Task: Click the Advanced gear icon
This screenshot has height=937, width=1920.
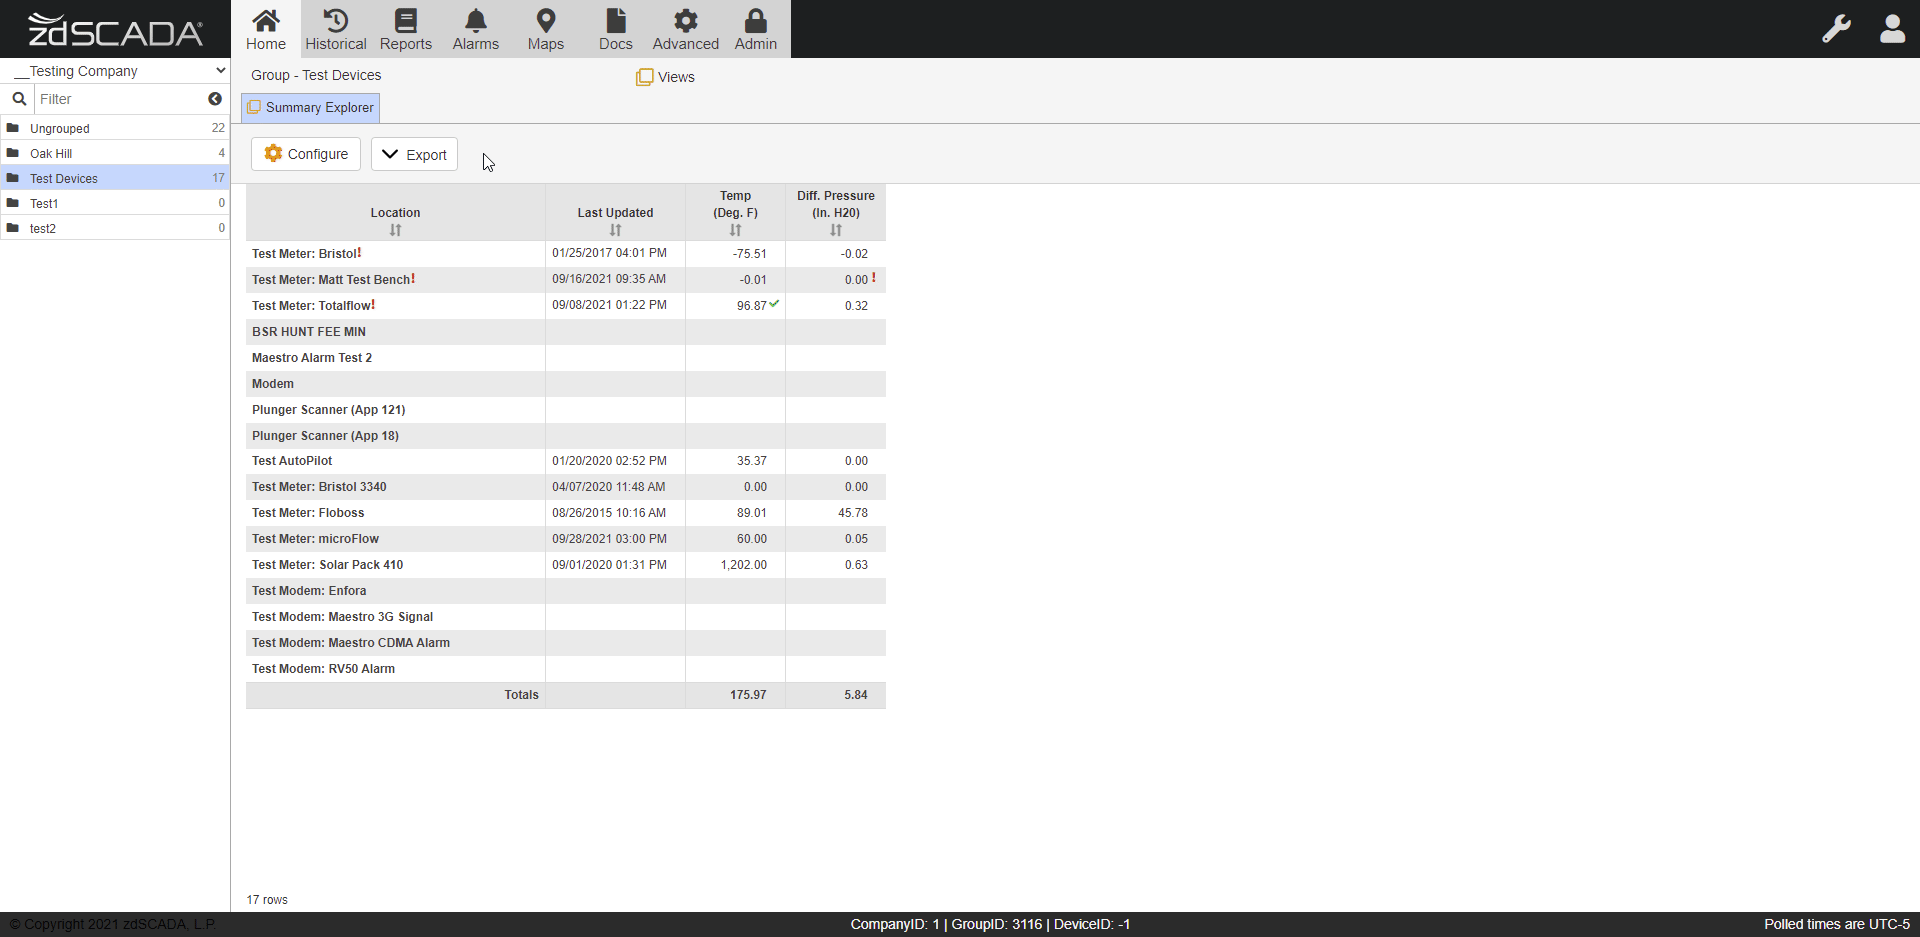Action: pyautogui.click(x=686, y=28)
